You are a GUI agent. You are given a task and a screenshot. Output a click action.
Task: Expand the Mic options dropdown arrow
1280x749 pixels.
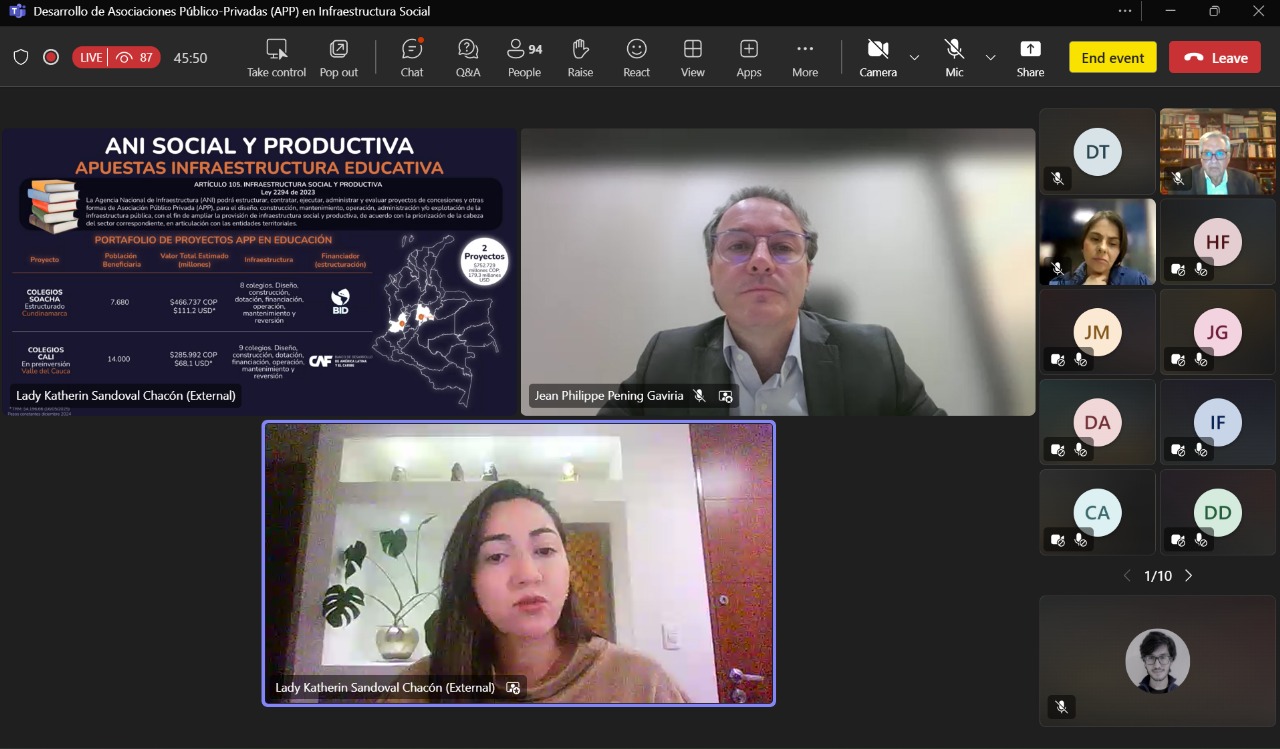990,57
